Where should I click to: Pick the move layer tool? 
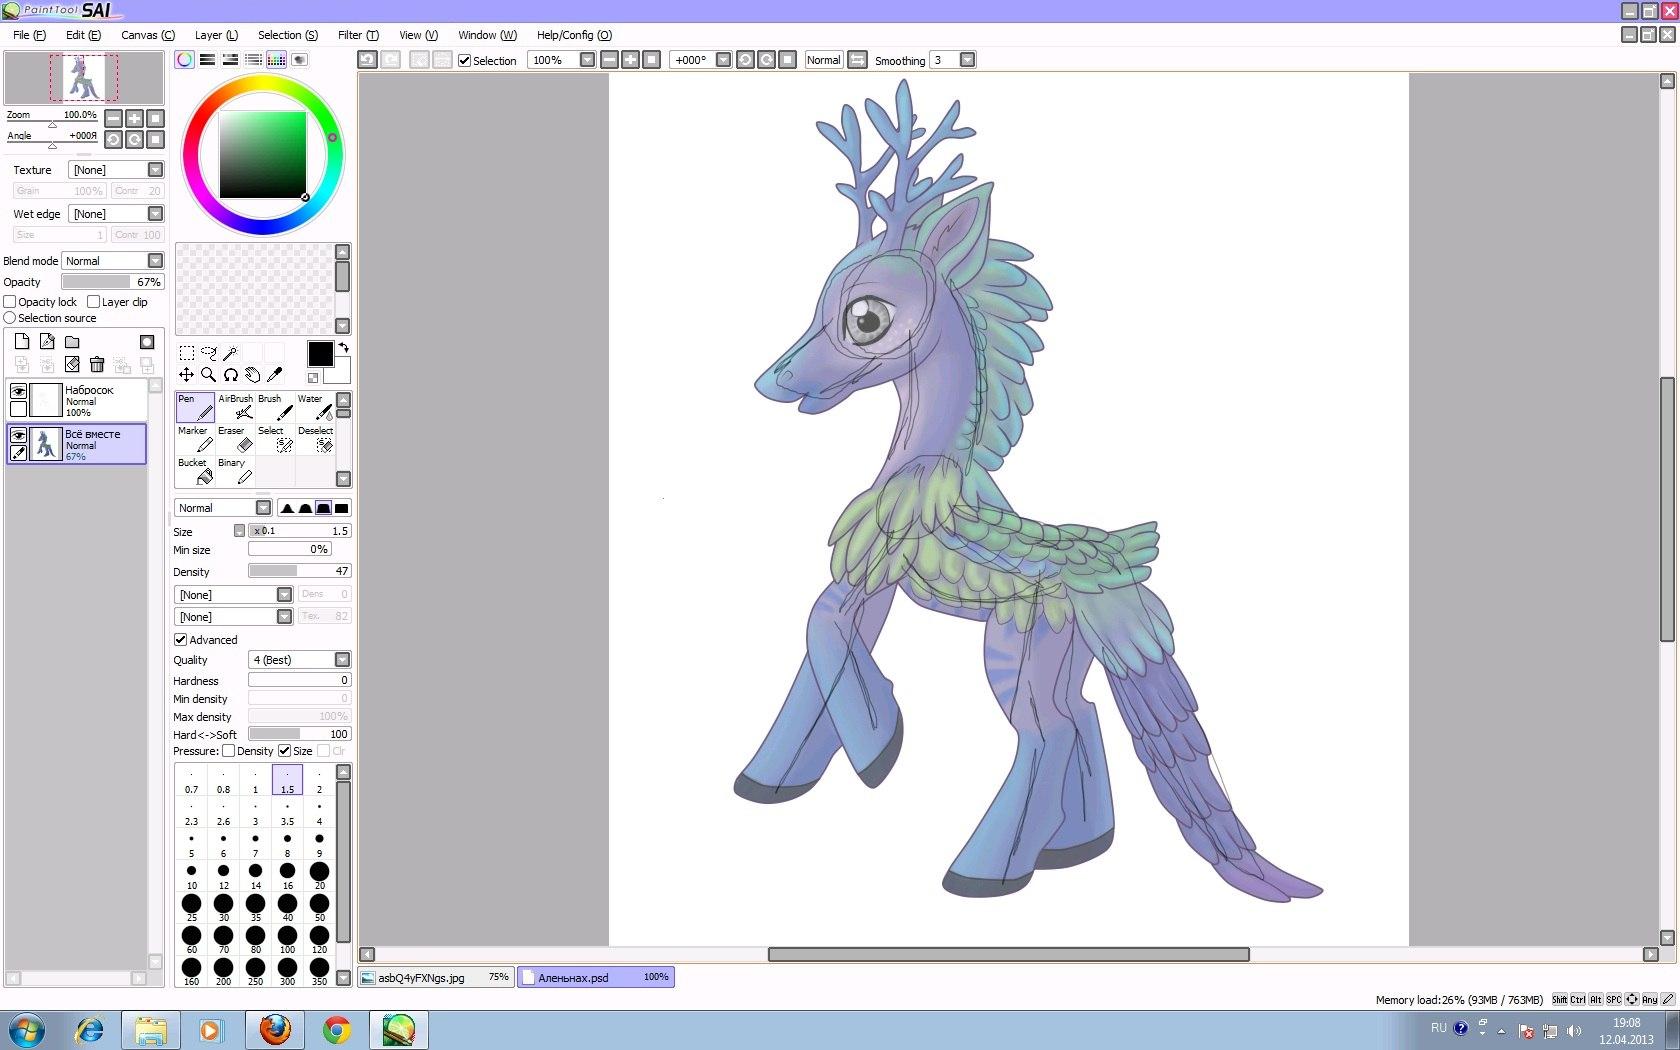187,375
